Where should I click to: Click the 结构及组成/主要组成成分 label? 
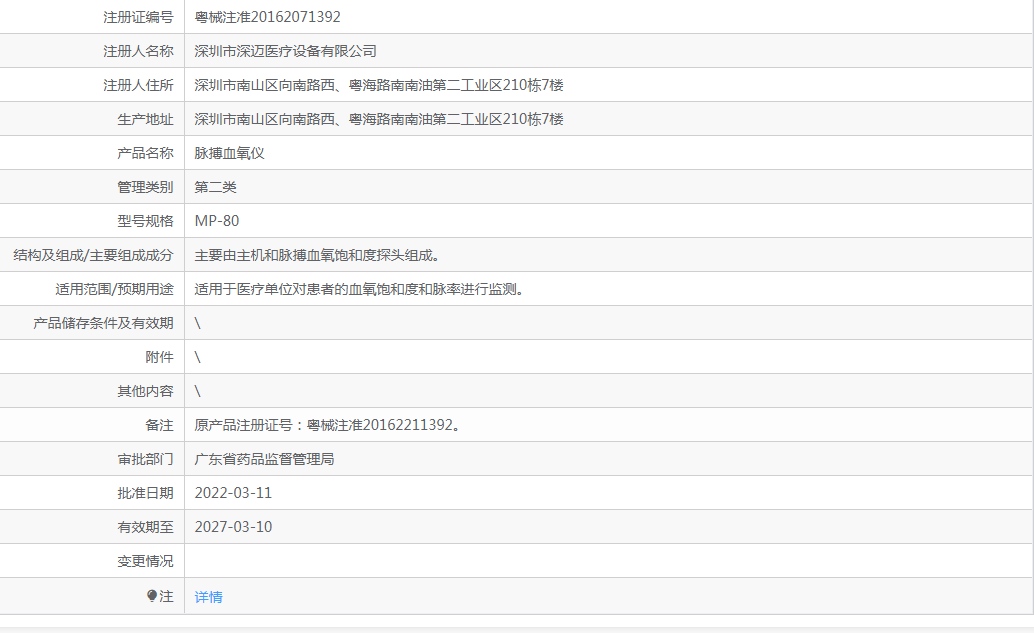[x=94, y=255]
